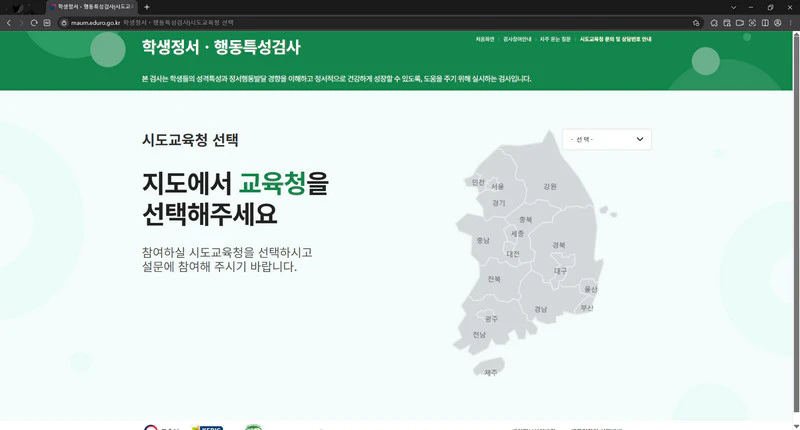Viewport: 800px width, 430px height.
Task: Click the bookmark star icon in address bar
Action: coord(696,22)
